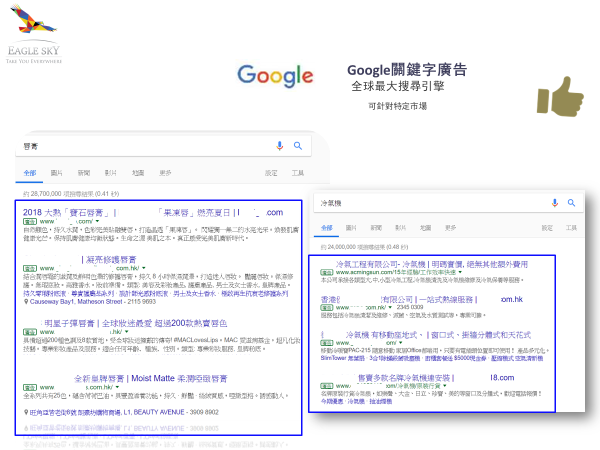Open the 明星子彈唇膏 全球妝迷最愛 ad headline

point(134,323)
